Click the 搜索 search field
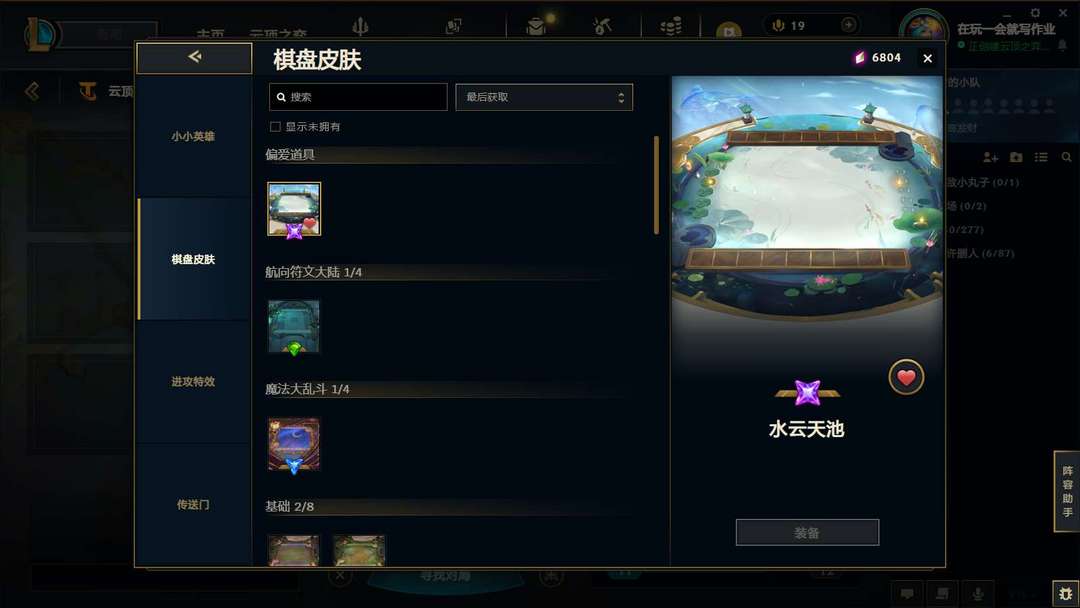The image size is (1080, 608). tap(358, 97)
